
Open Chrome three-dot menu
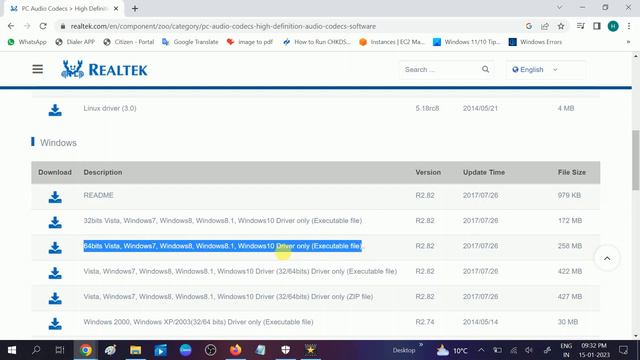coord(629,26)
